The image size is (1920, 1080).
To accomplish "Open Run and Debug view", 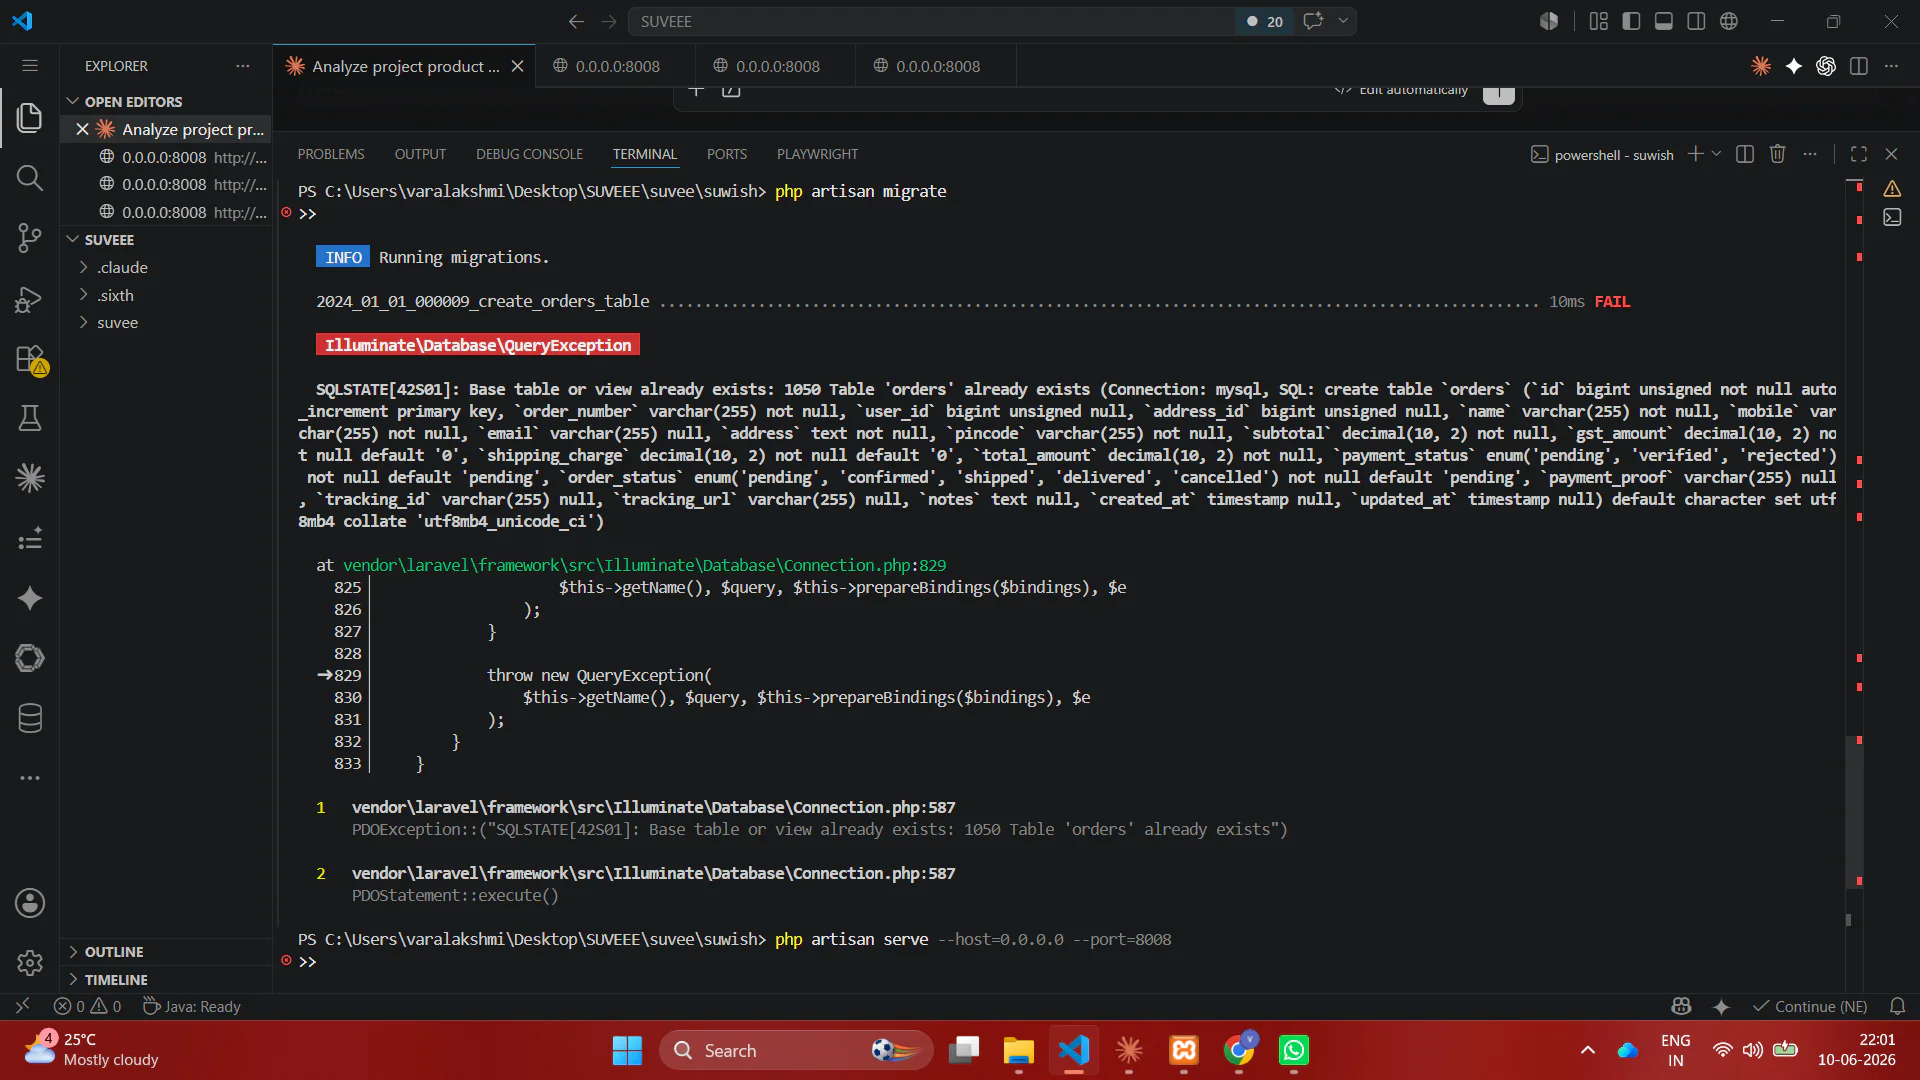I will point(30,299).
